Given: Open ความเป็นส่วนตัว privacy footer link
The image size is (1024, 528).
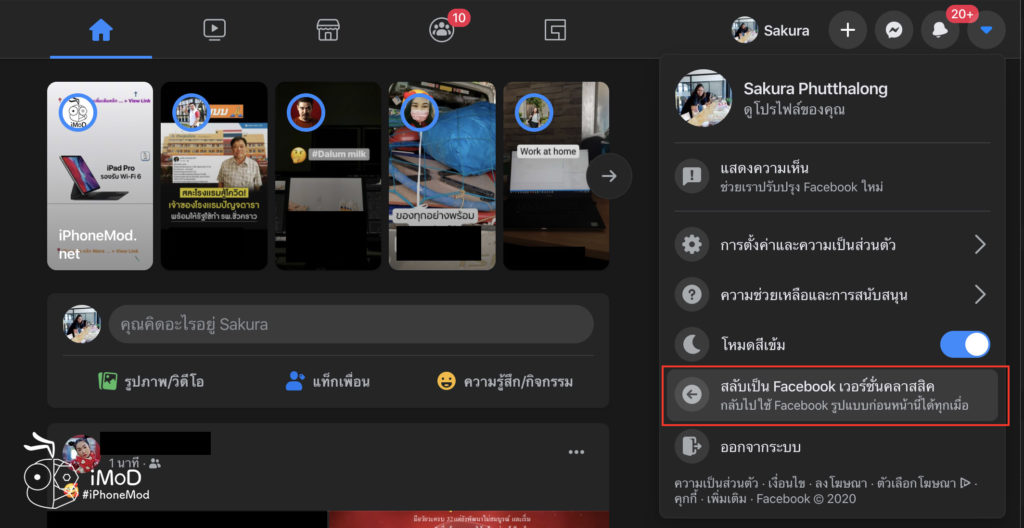Looking at the screenshot, I should (x=716, y=484).
